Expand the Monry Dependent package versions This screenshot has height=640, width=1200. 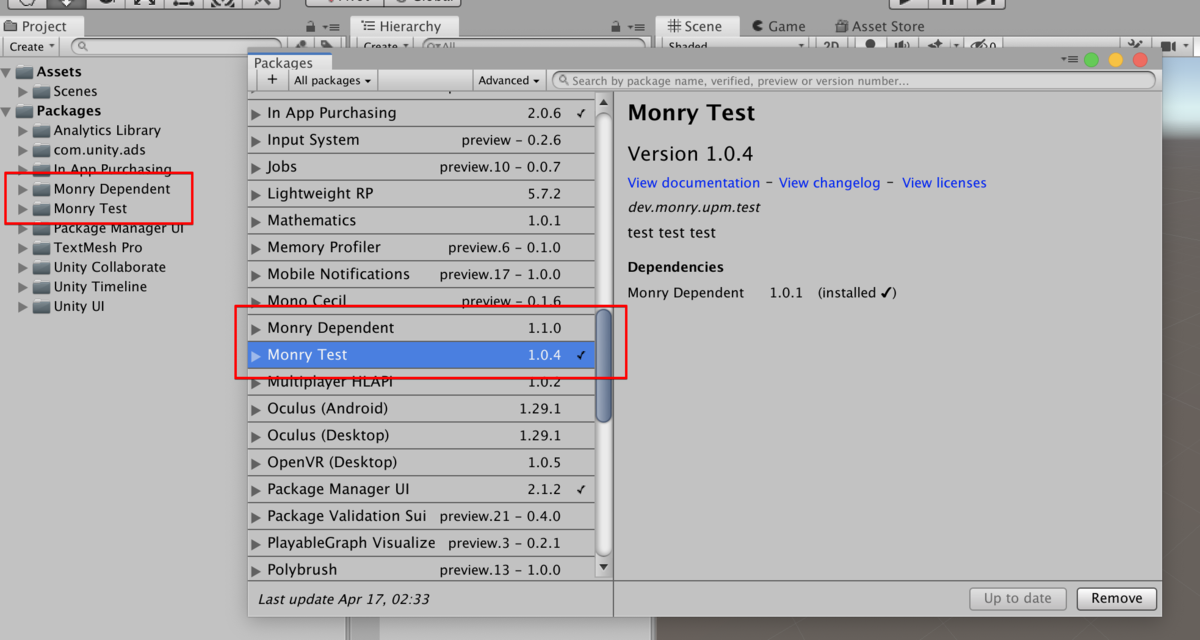[x=257, y=329]
